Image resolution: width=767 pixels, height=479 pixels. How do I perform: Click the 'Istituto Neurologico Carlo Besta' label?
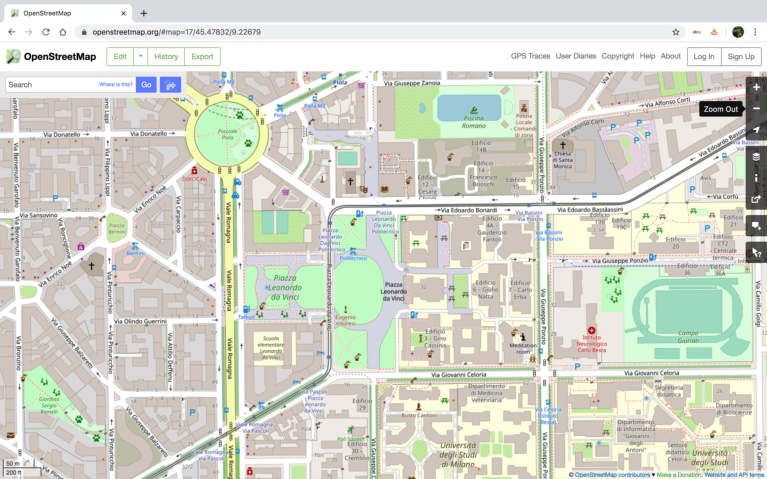591,343
